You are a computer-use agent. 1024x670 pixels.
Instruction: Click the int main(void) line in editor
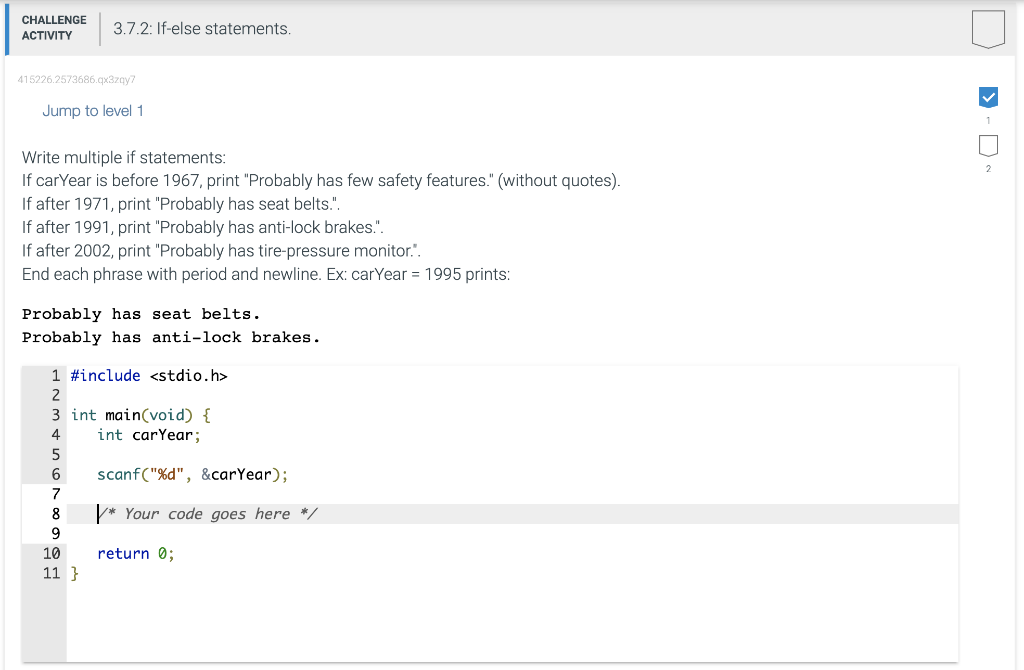pyautogui.click(x=141, y=415)
